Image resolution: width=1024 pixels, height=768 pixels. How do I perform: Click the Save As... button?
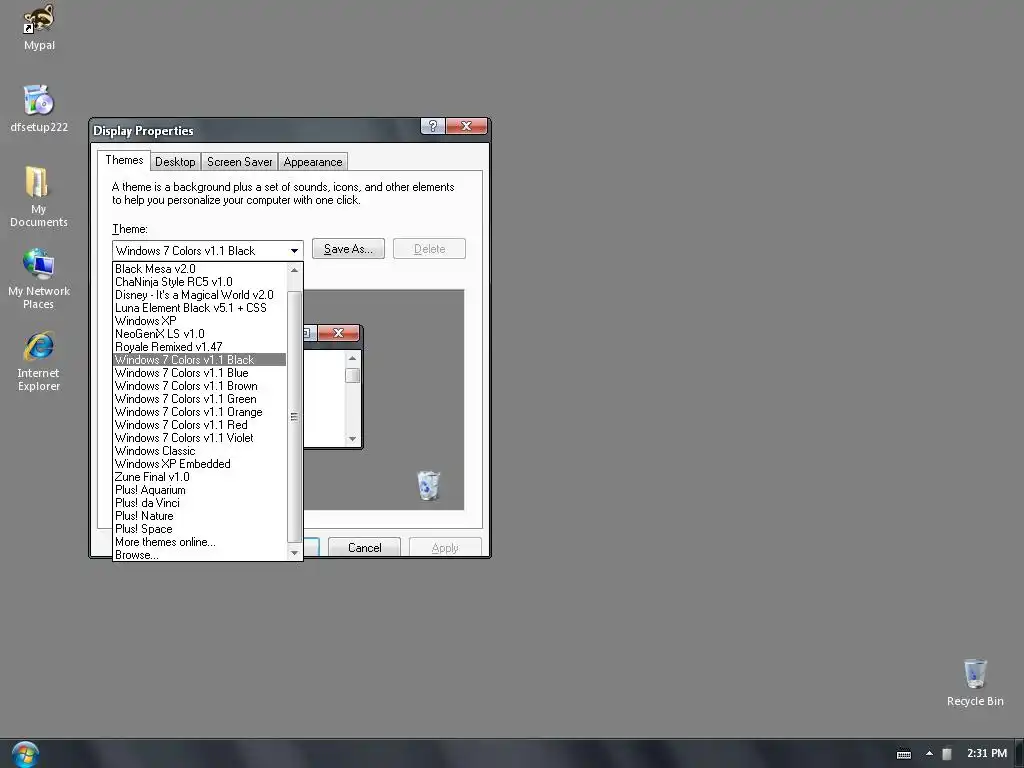(348, 249)
